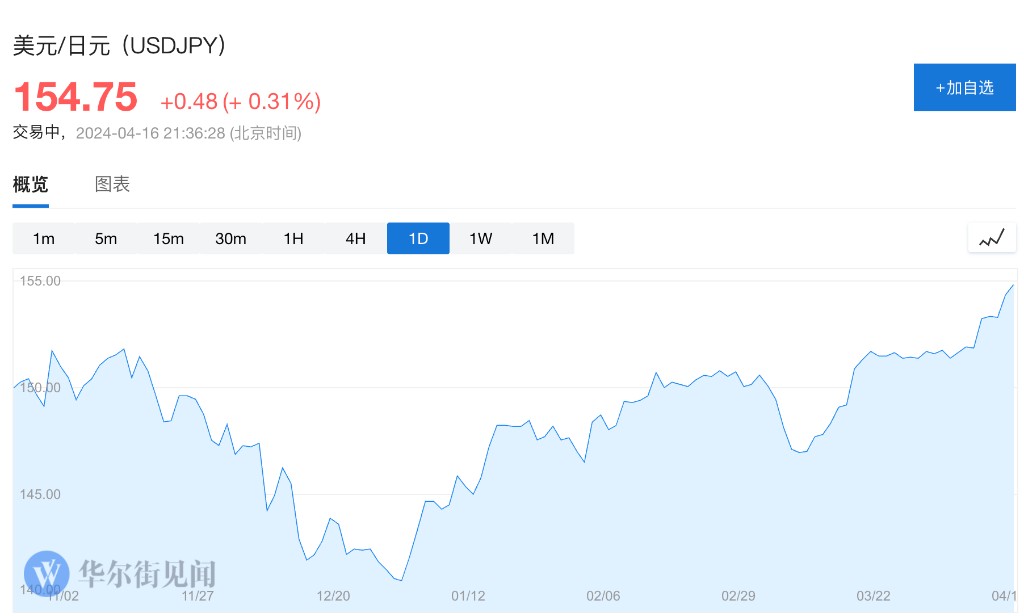The width and height of the screenshot is (1024, 616).
Task: Click the 154.75 current price
Action: (75, 98)
